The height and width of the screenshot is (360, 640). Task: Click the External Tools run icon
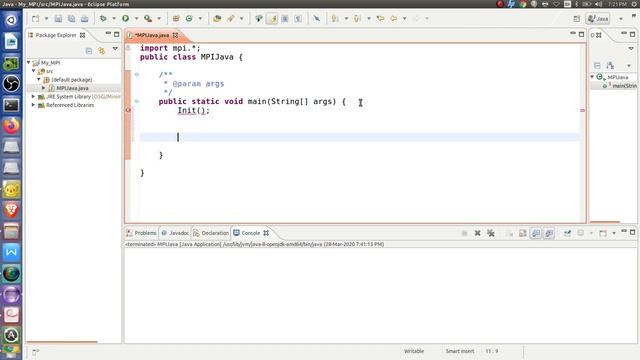[x=148, y=19]
